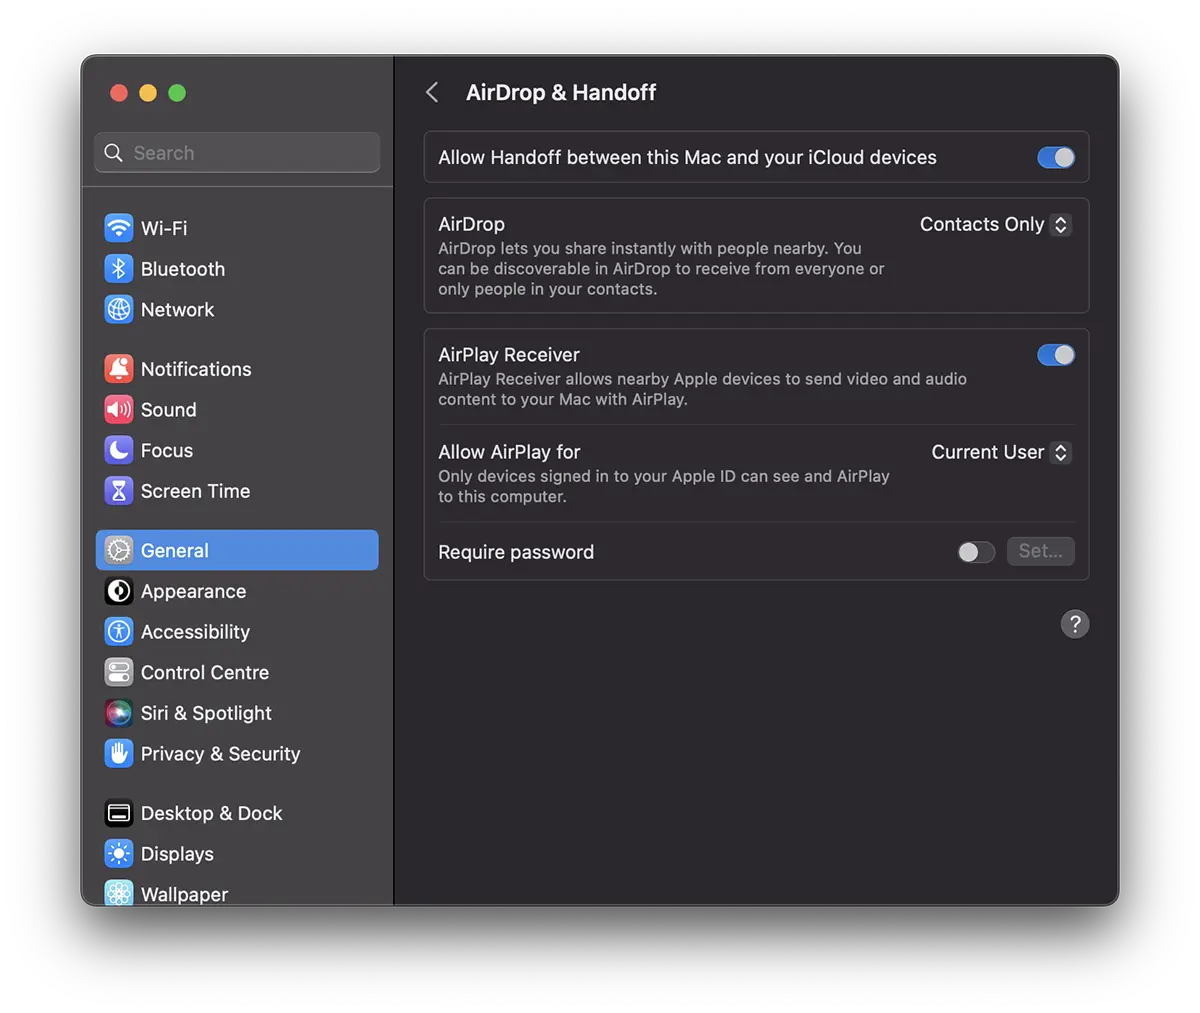Click the Control Centre icon

click(x=118, y=672)
